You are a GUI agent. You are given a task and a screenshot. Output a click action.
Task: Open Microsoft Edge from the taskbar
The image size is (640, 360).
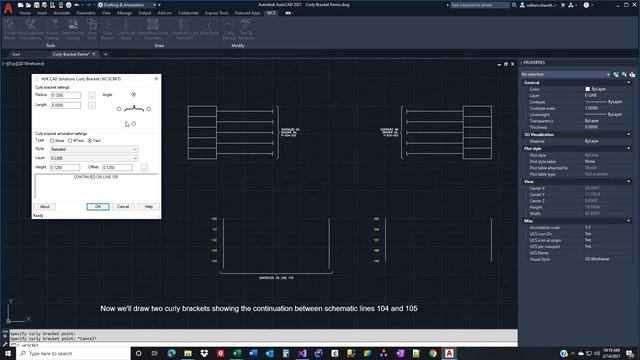point(171,353)
